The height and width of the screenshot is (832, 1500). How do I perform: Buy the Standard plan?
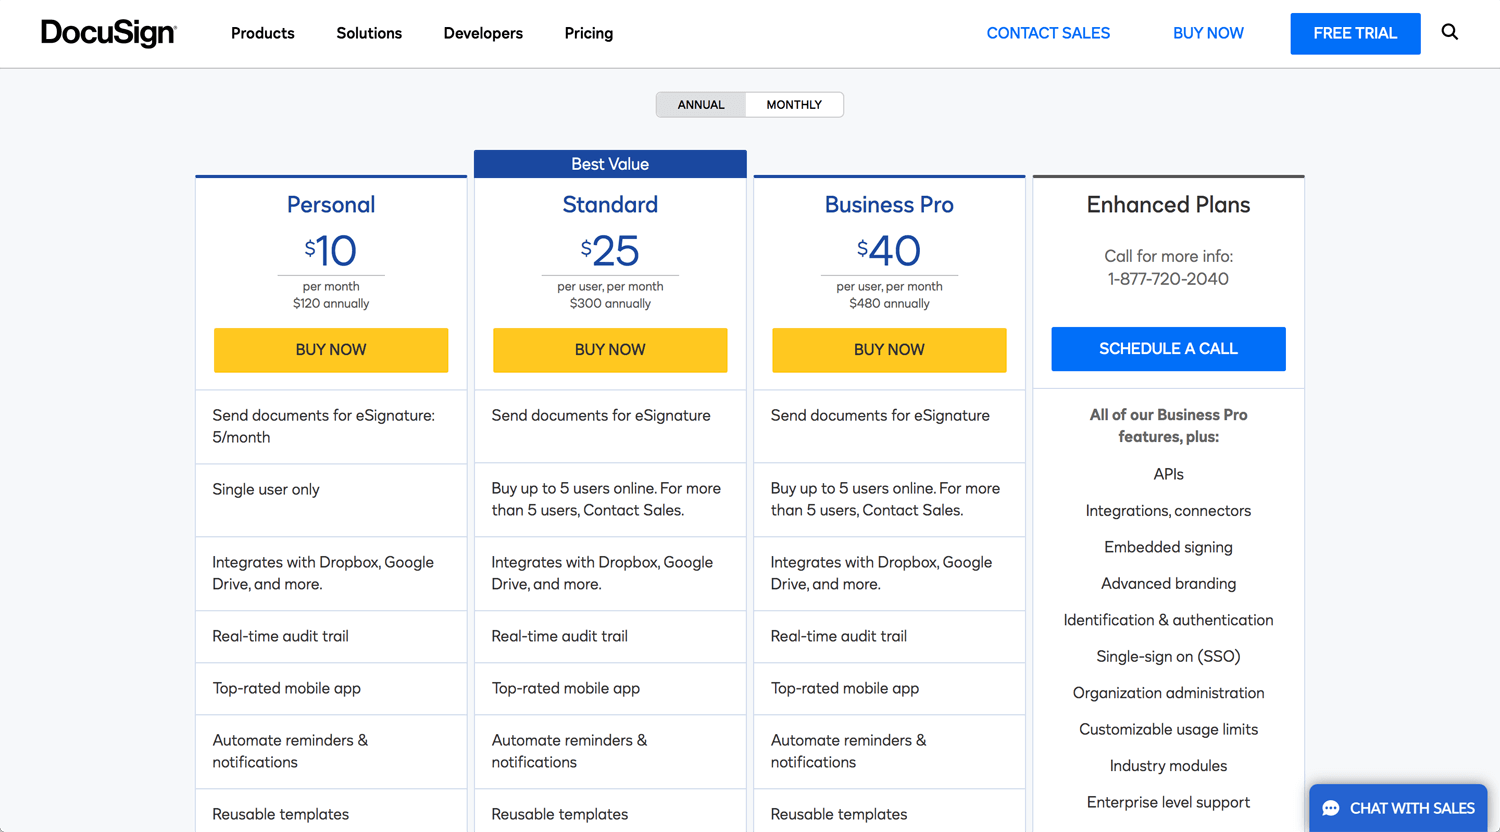pos(610,350)
